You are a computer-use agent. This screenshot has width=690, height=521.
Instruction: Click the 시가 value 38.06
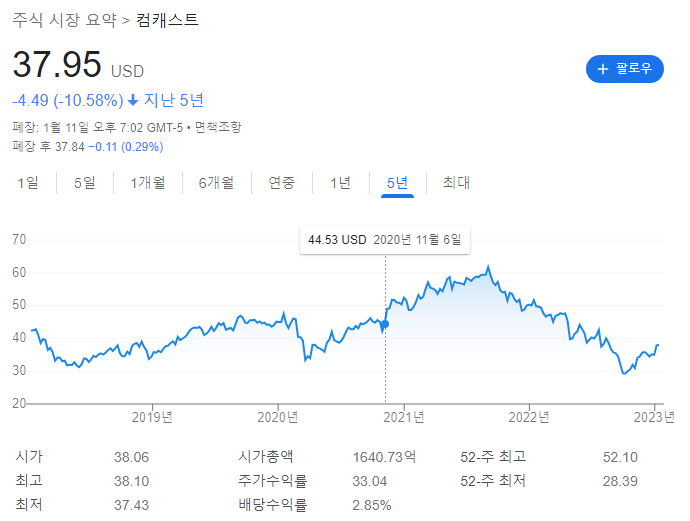point(132,457)
